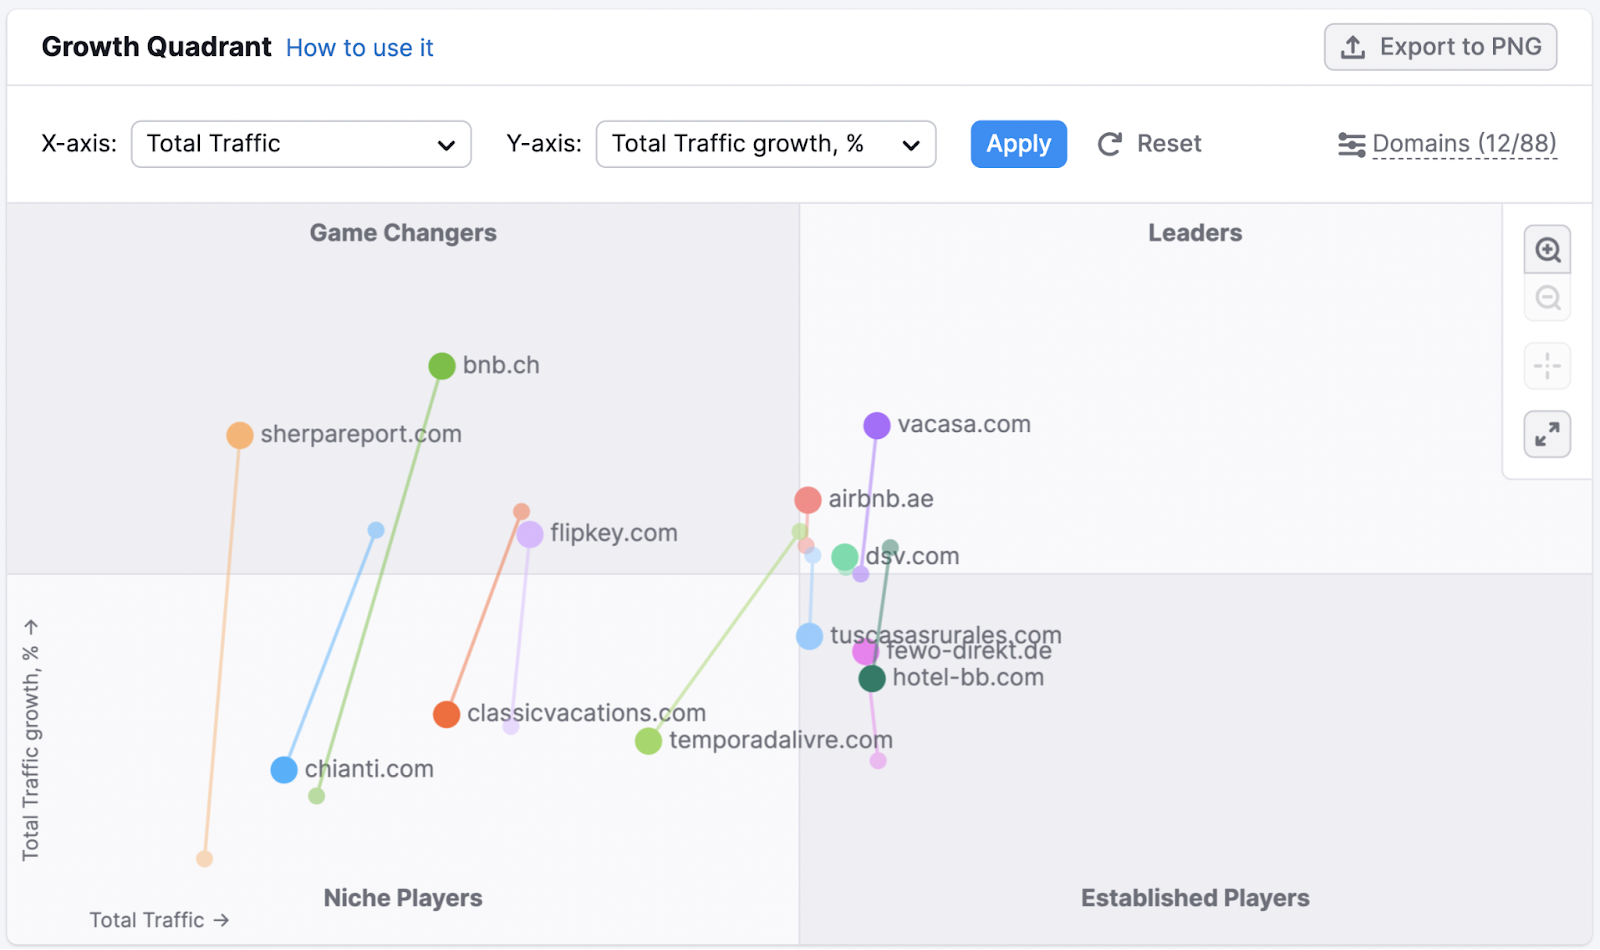Open the 'How to use it' link
The width and height of the screenshot is (1600, 950).
coord(359,48)
